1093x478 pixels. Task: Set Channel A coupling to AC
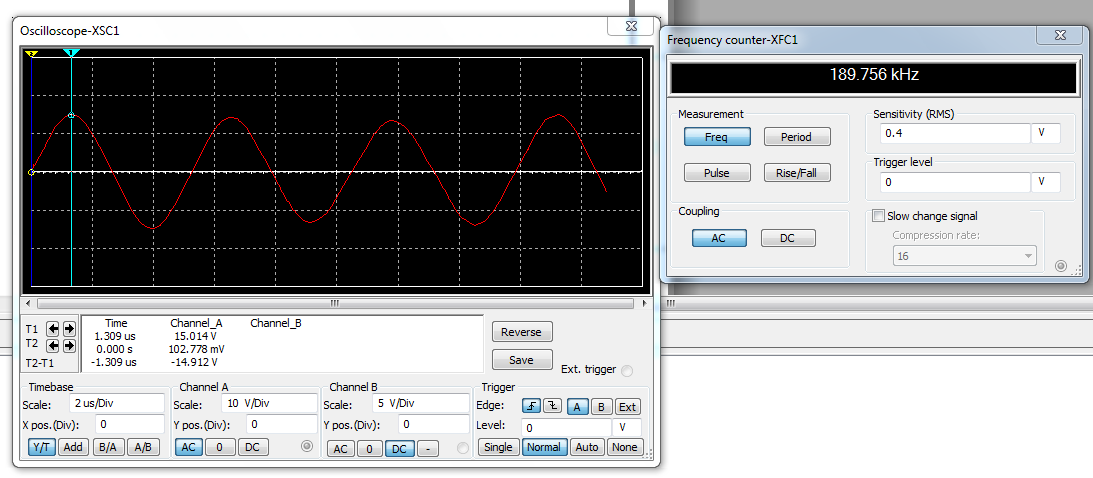(189, 447)
